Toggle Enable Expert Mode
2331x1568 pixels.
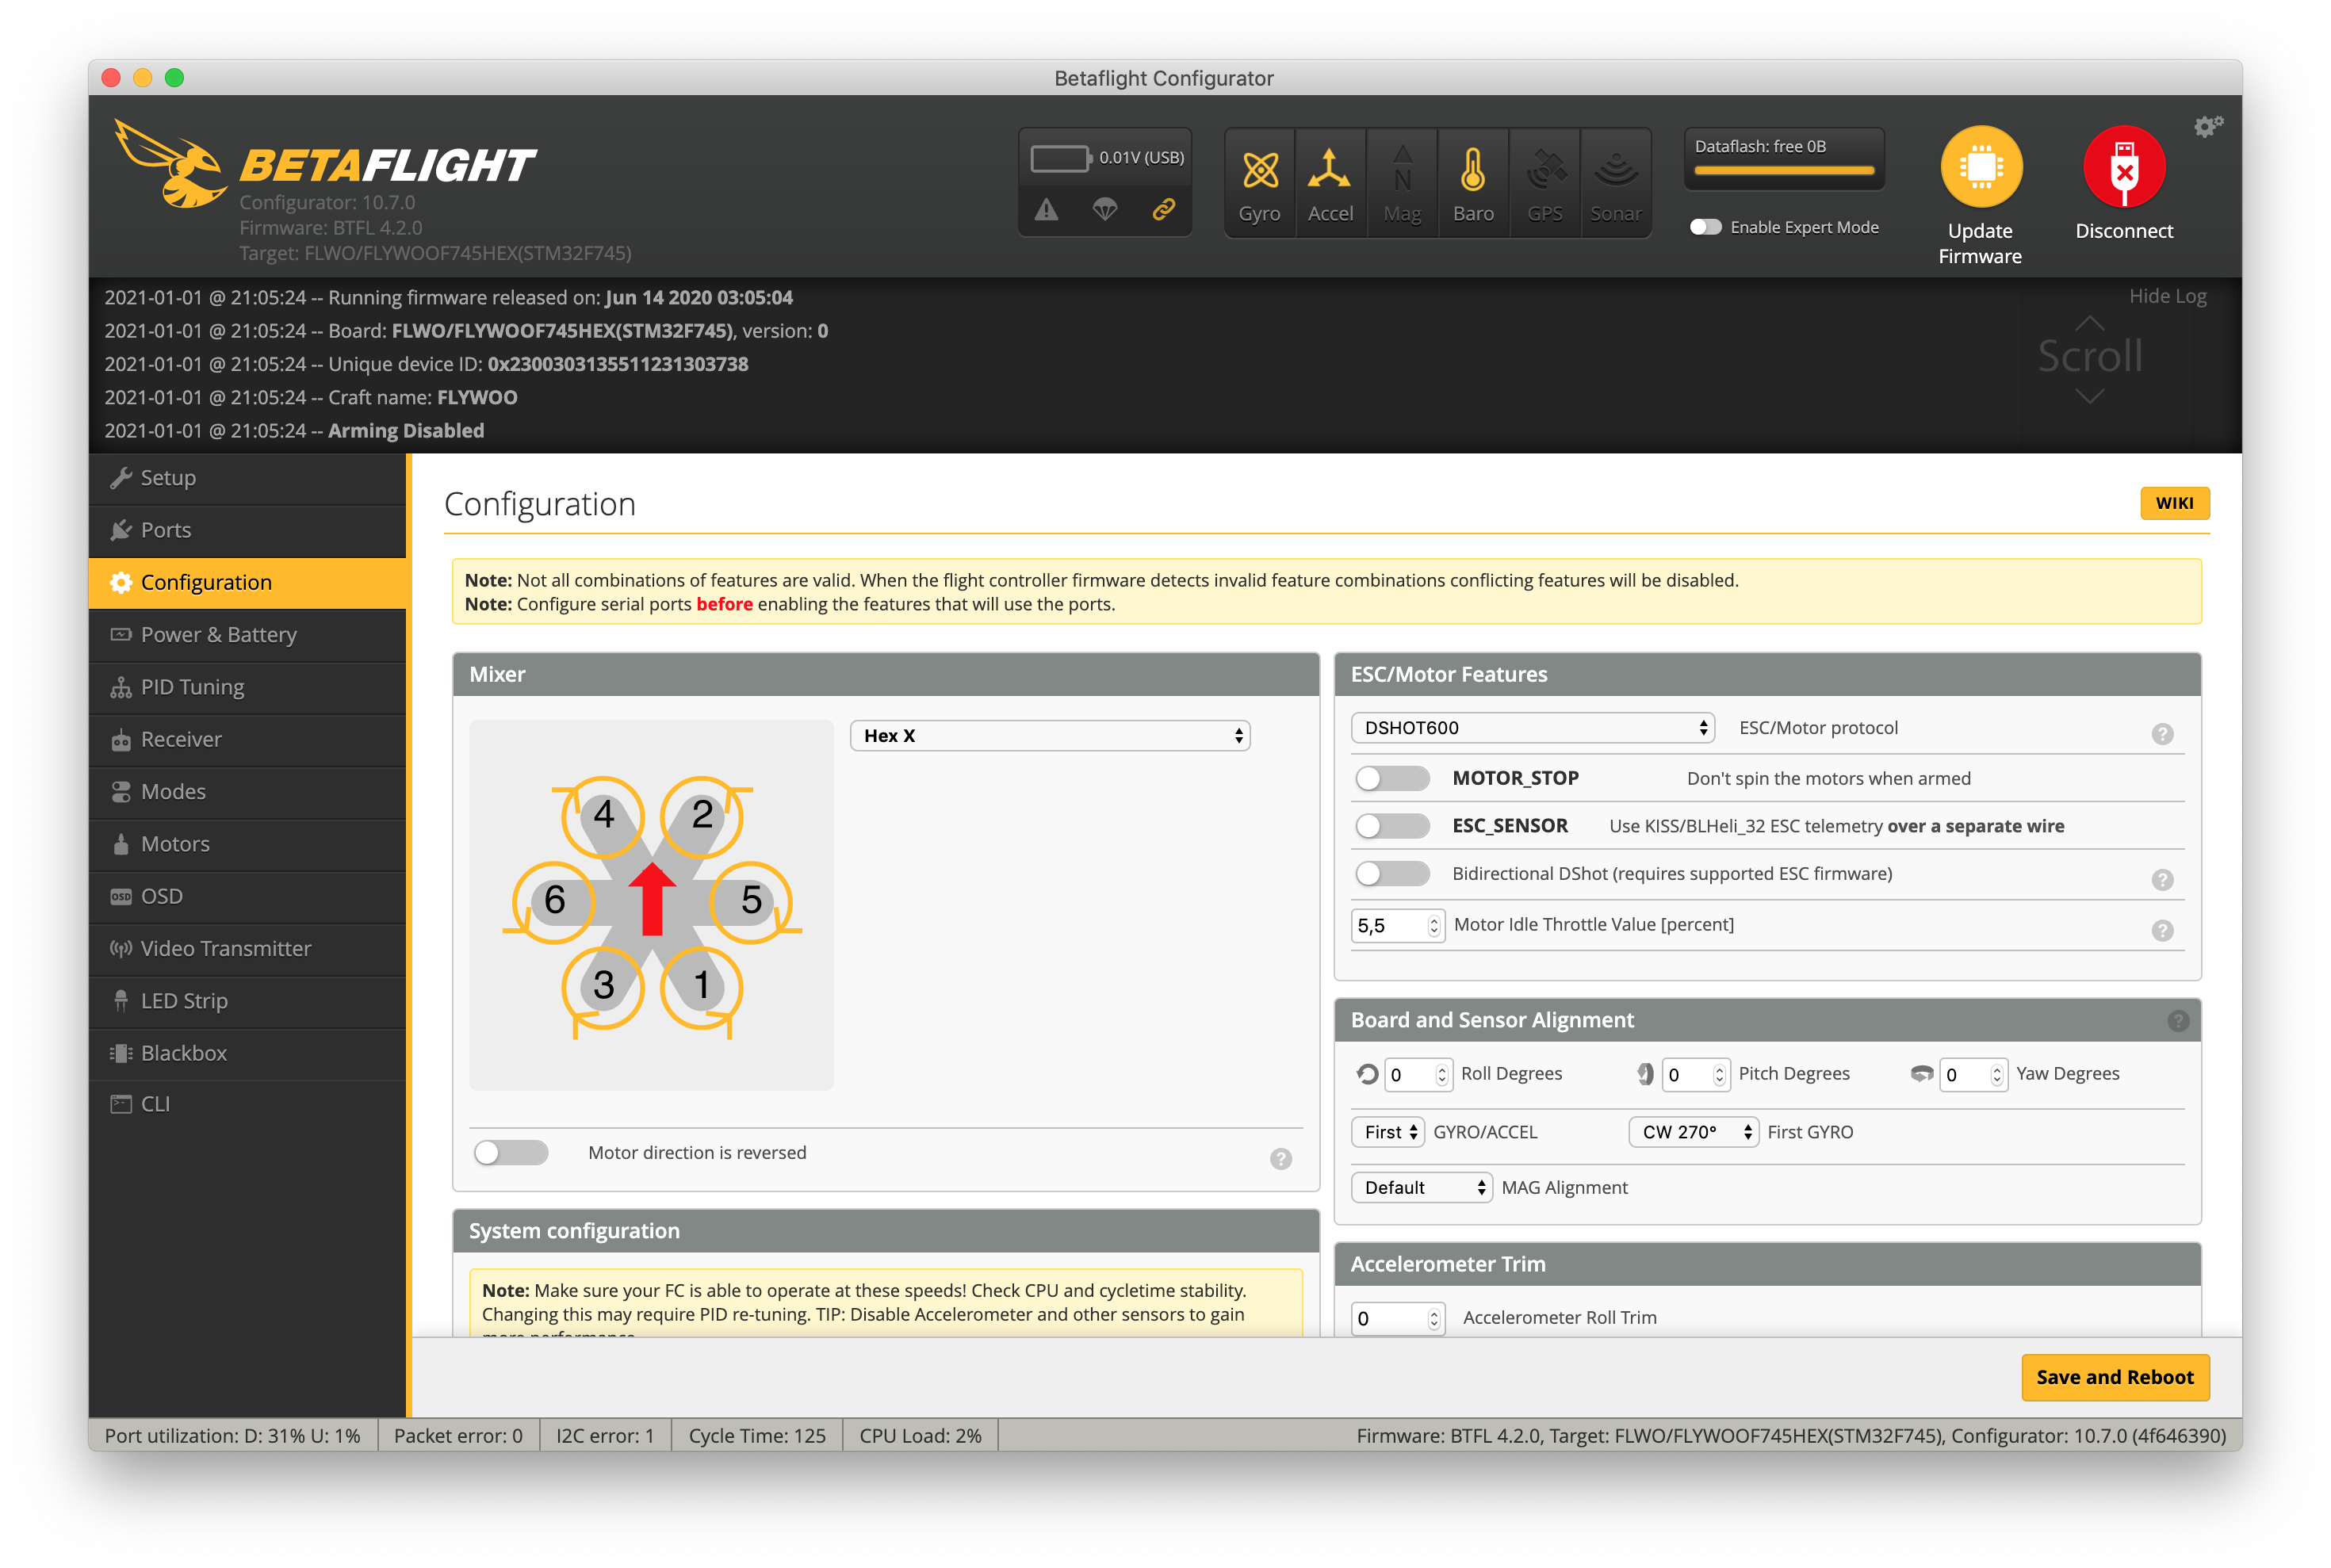point(1705,227)
